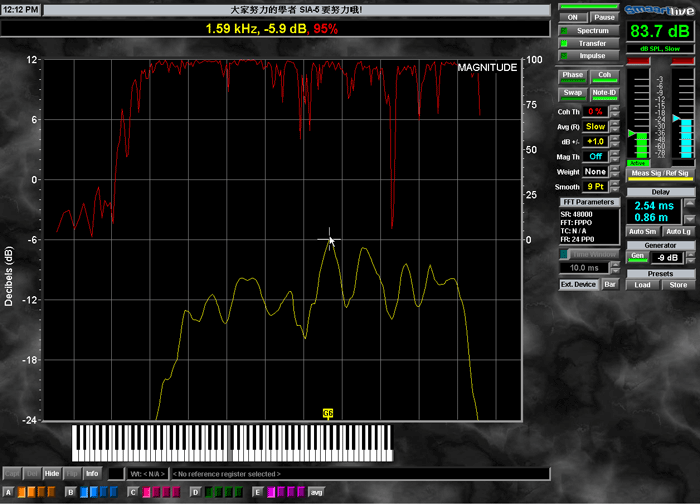The height and width of the screenshot is (504, 700).
Task: Click the Hide reference trace button
Action: click(x=52, y=473)
